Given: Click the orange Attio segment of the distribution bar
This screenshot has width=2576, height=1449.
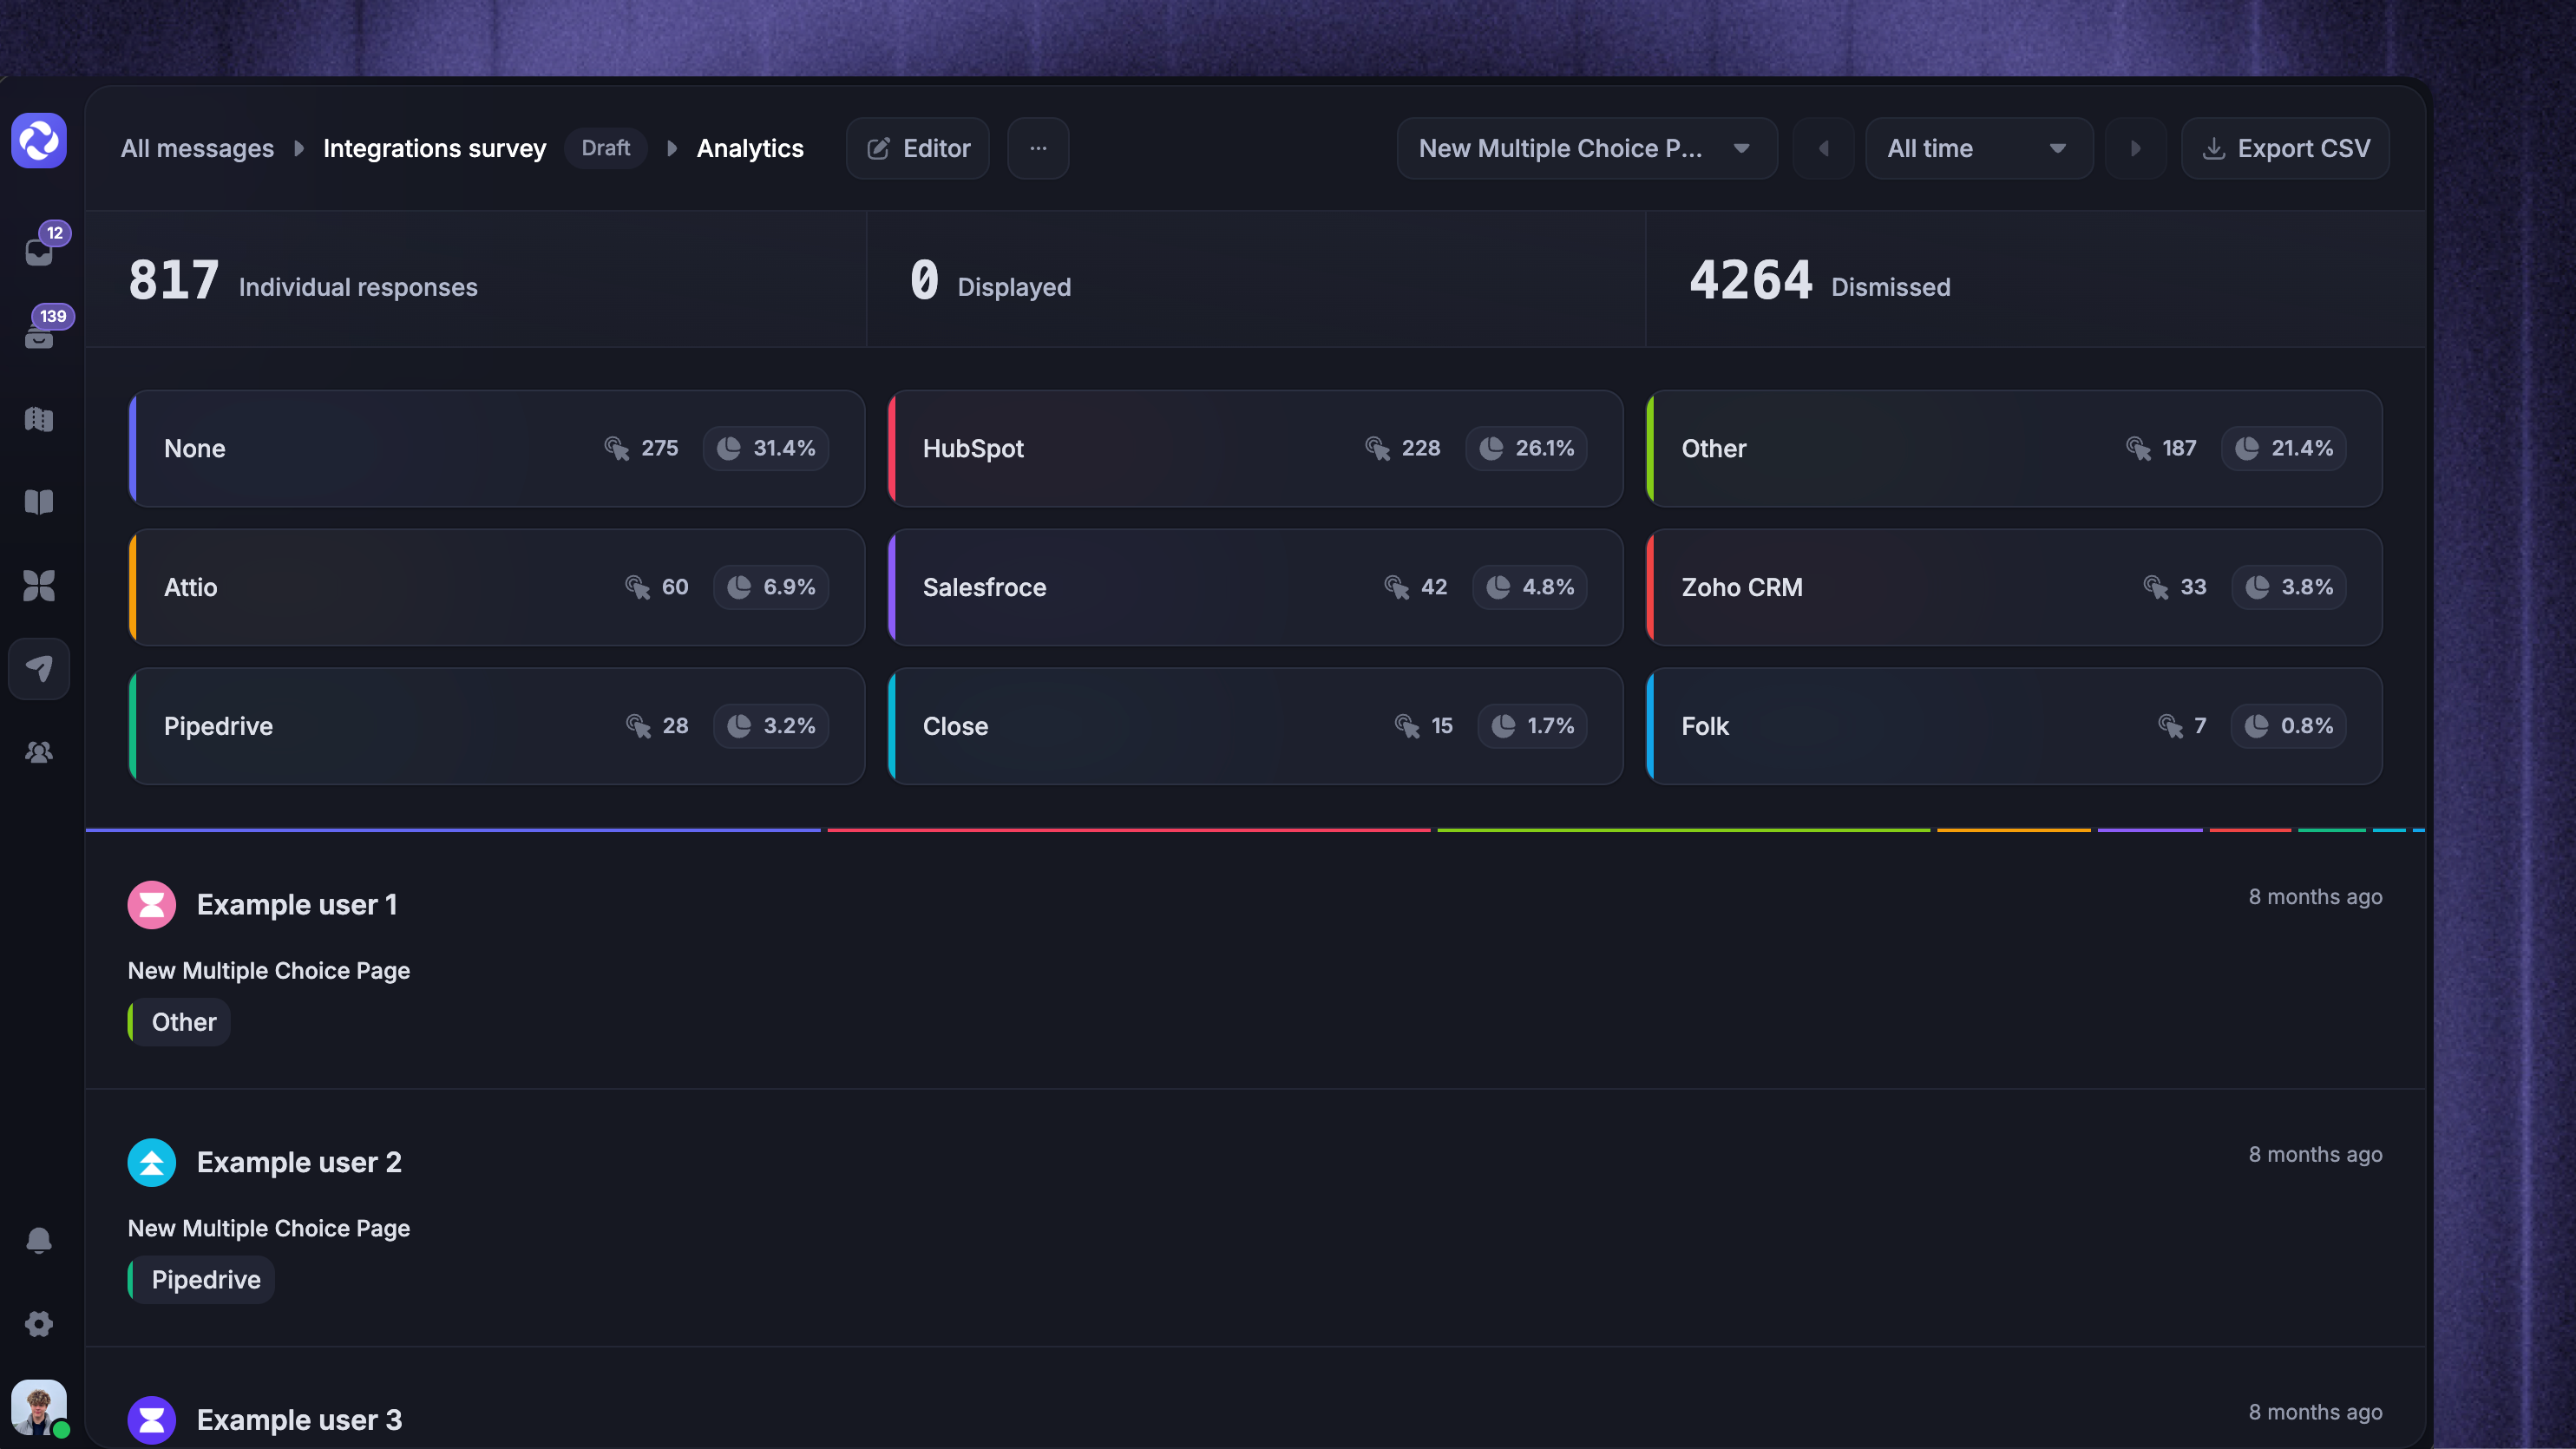Looking at the screenshot, I should coord(2014,830).
